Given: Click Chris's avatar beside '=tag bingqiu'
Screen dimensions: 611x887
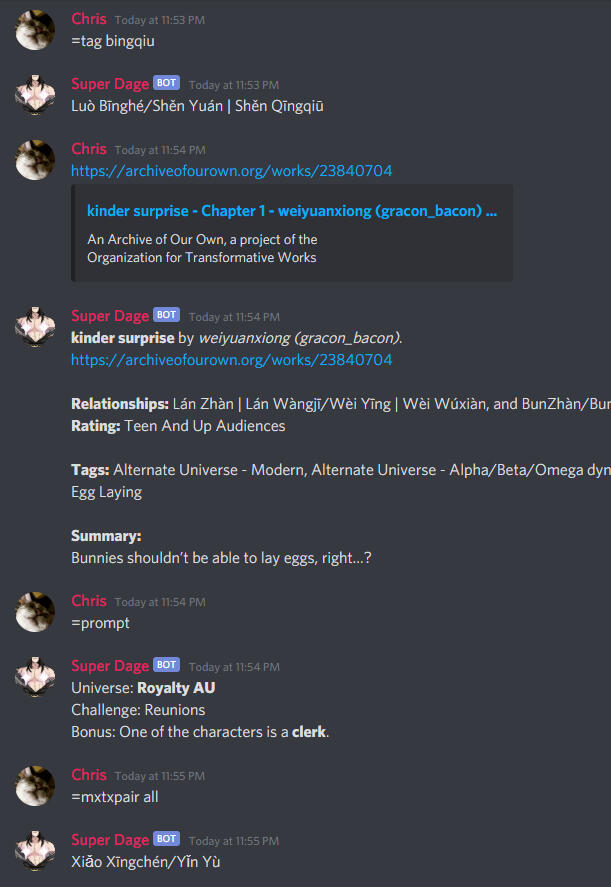Looking at the screenshot, I should tap(35, 30).
